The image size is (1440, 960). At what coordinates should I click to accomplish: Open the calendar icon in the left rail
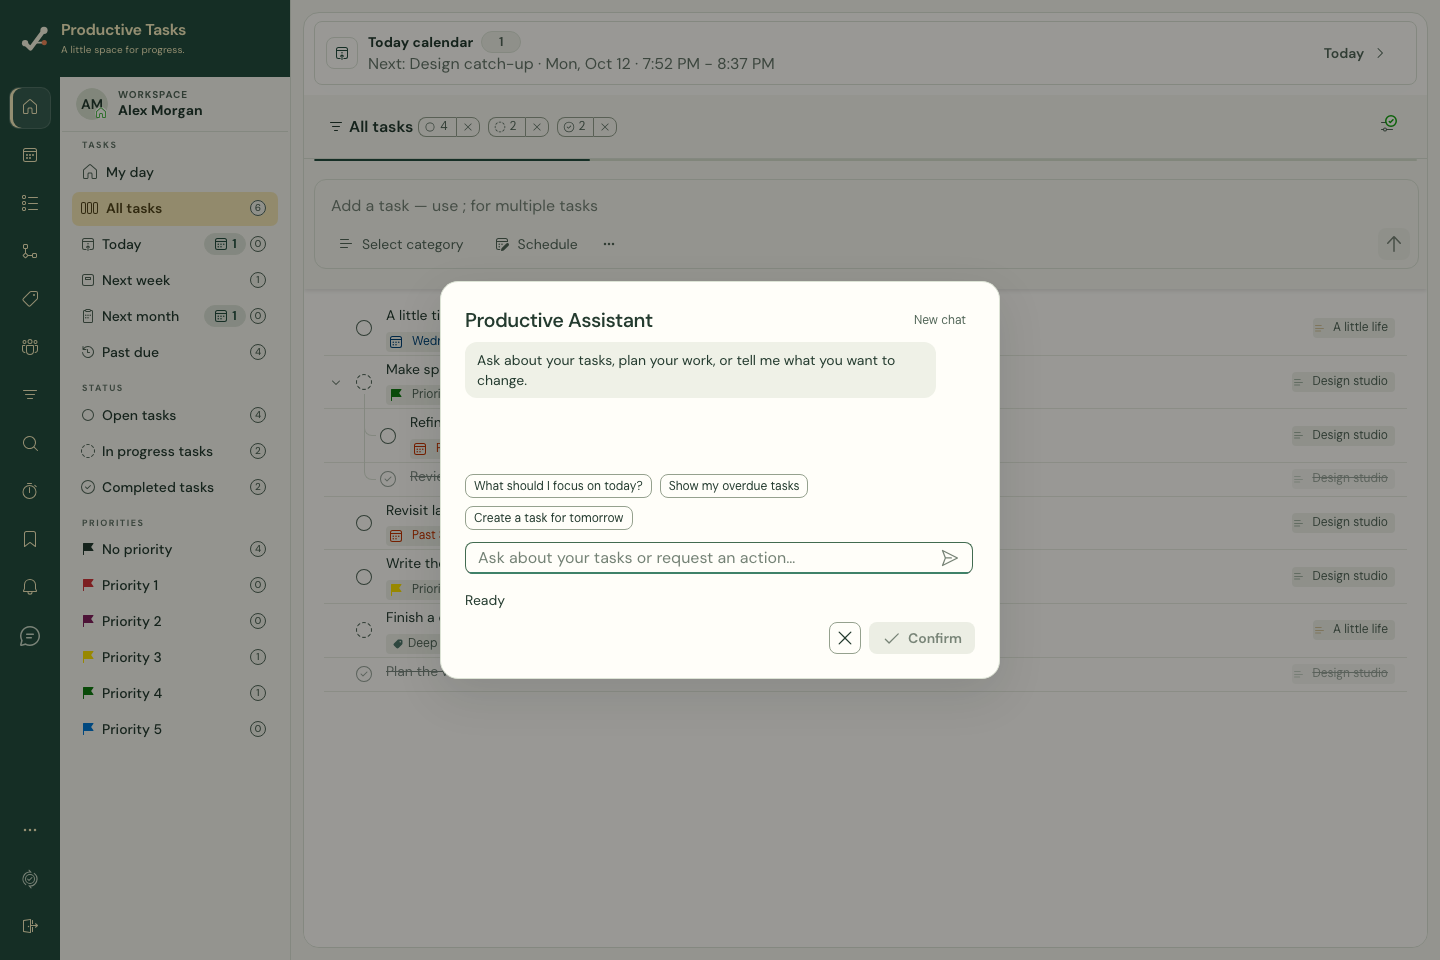[30, 155]
